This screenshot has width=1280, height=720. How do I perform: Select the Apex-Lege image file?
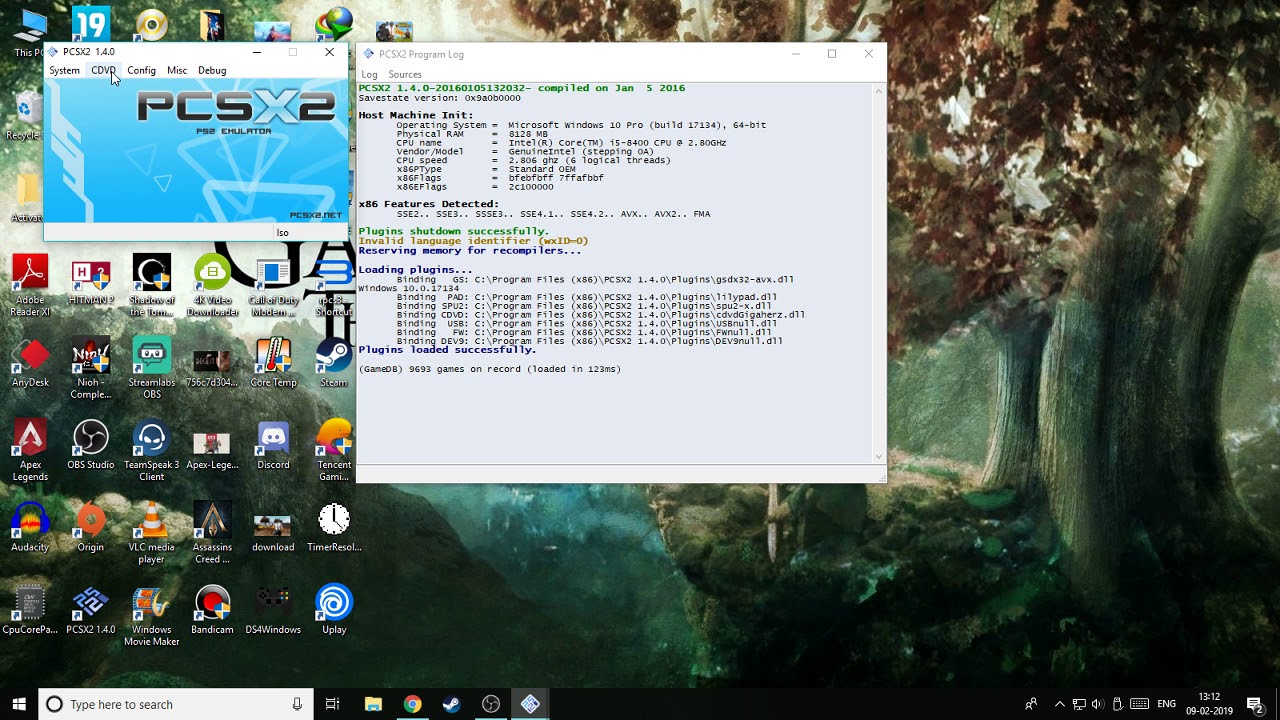212,445
